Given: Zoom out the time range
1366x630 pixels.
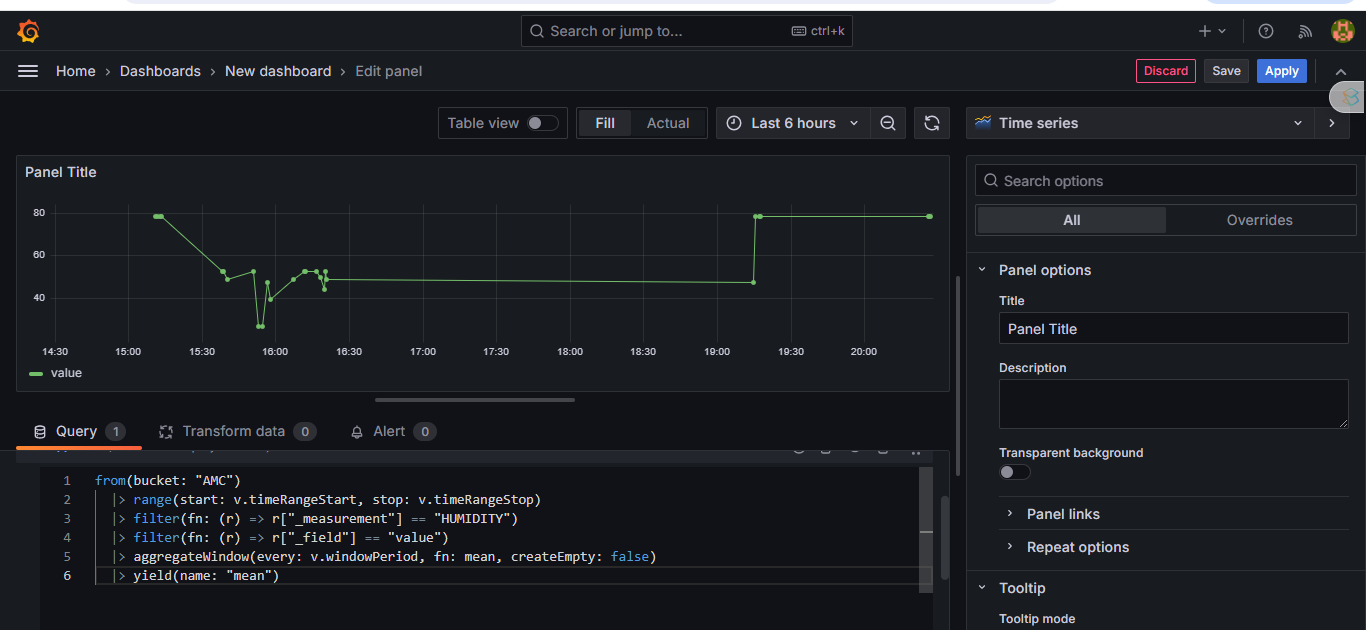Looking at the screenshot, I should (x=888, y=123).
